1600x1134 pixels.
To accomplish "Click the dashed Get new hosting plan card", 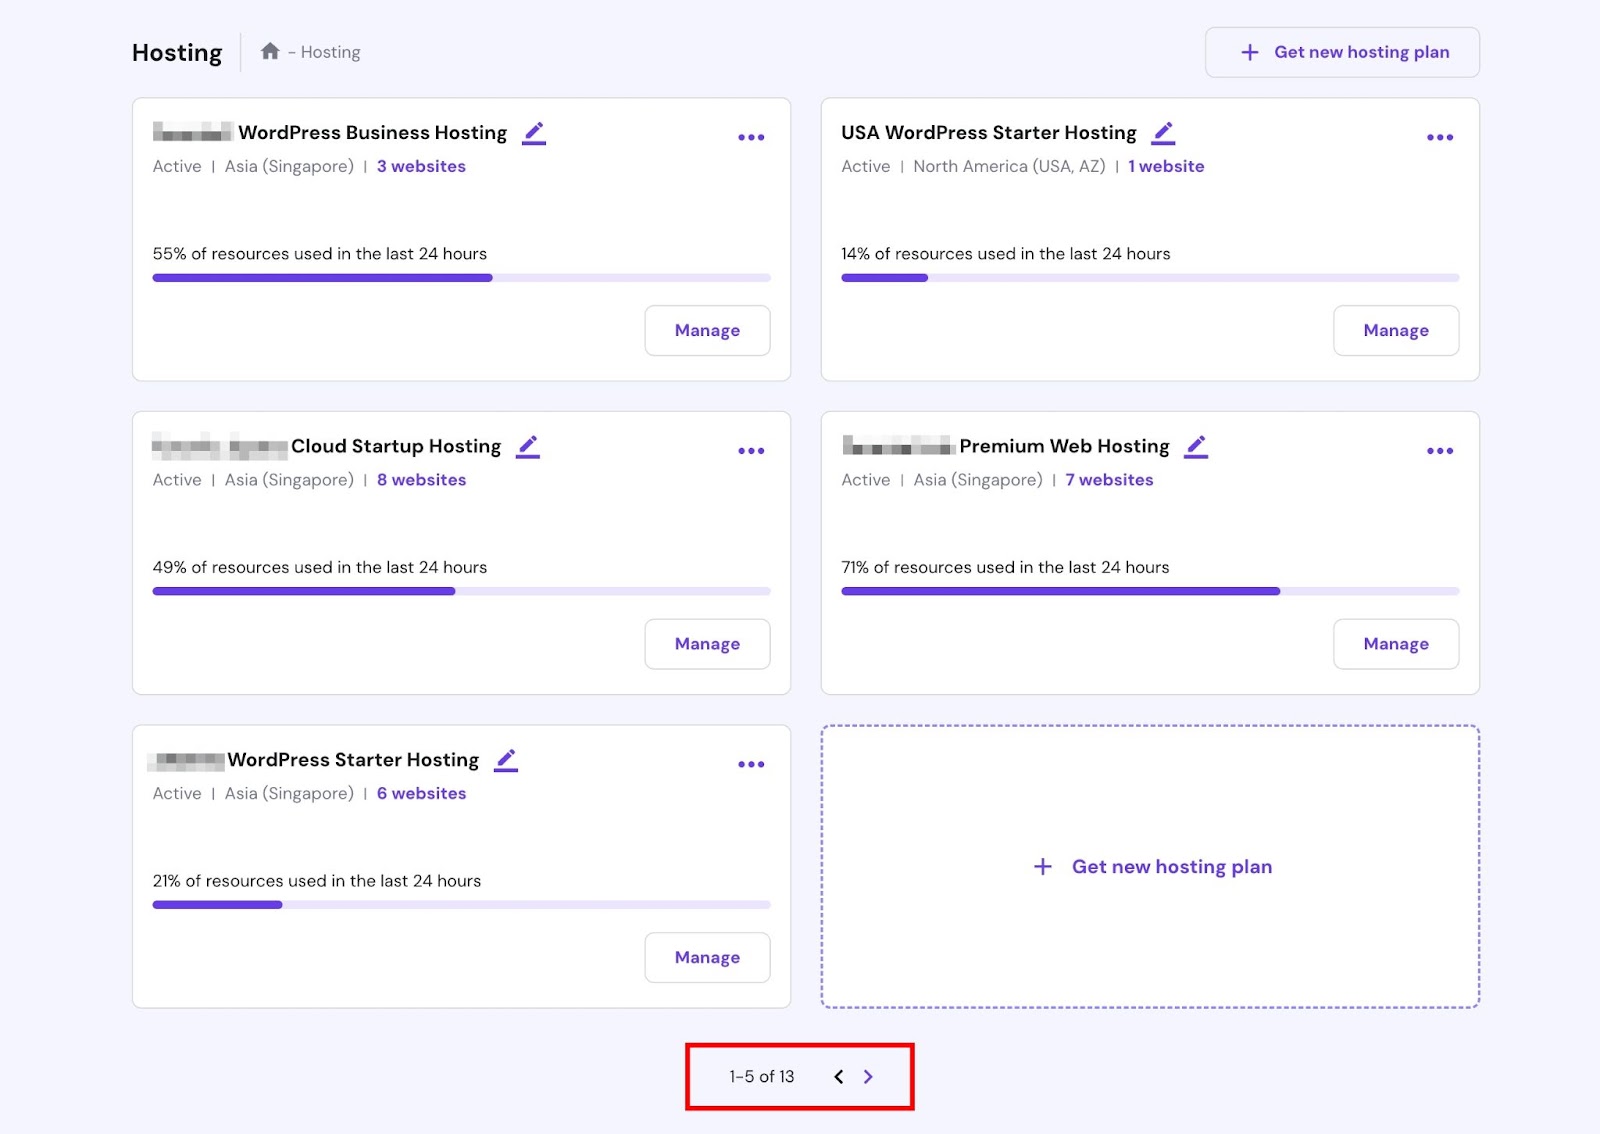I will point(1150,867).
